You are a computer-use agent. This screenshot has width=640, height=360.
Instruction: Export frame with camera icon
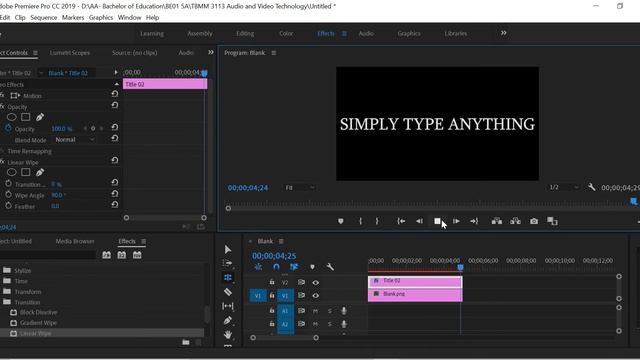[534, 221]
